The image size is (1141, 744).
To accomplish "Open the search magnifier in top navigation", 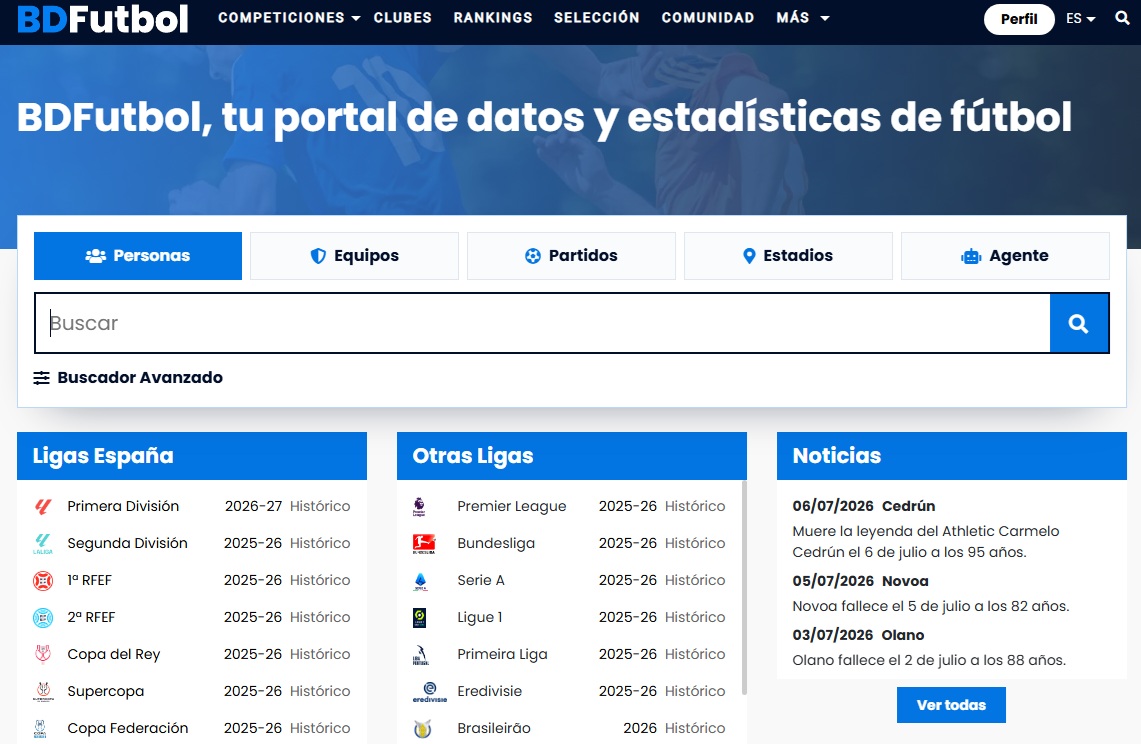I will tap(1122, 18).
